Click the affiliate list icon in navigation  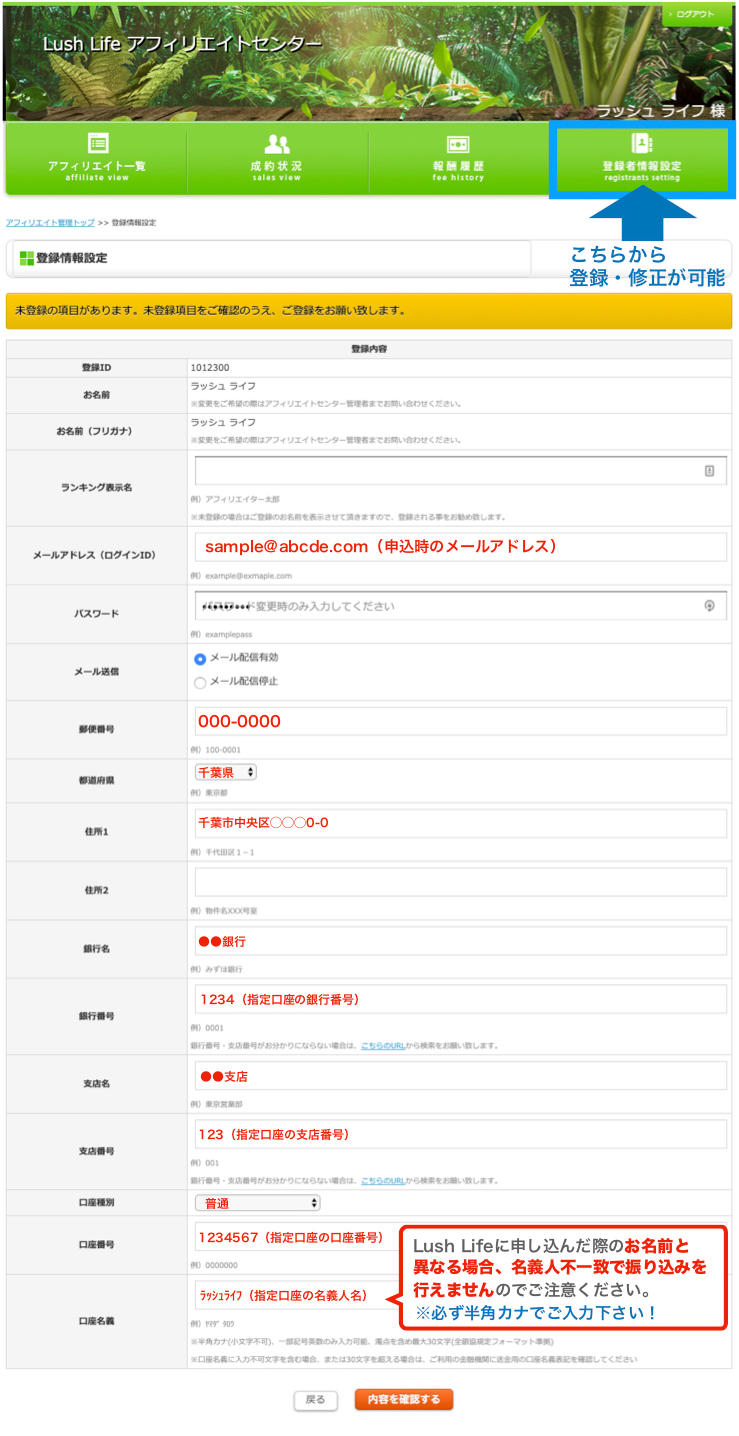coord(97,143)
